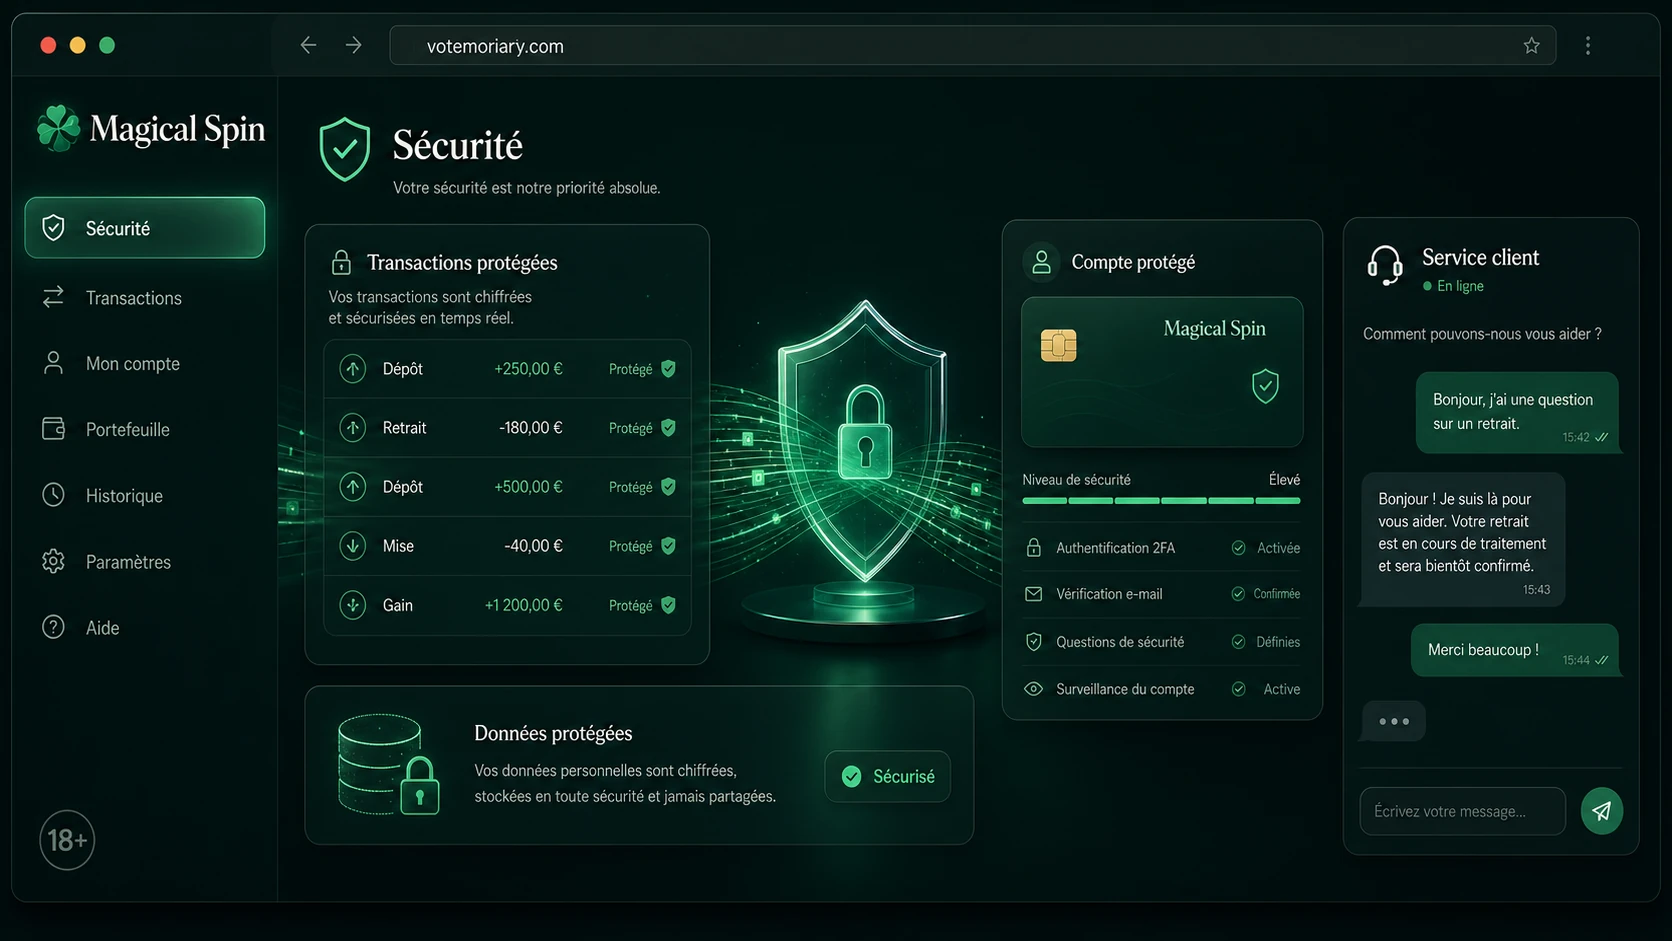Click the Sécurisé status button
The height and width of the screenshot is (941, 1672).
coord(888,777)
